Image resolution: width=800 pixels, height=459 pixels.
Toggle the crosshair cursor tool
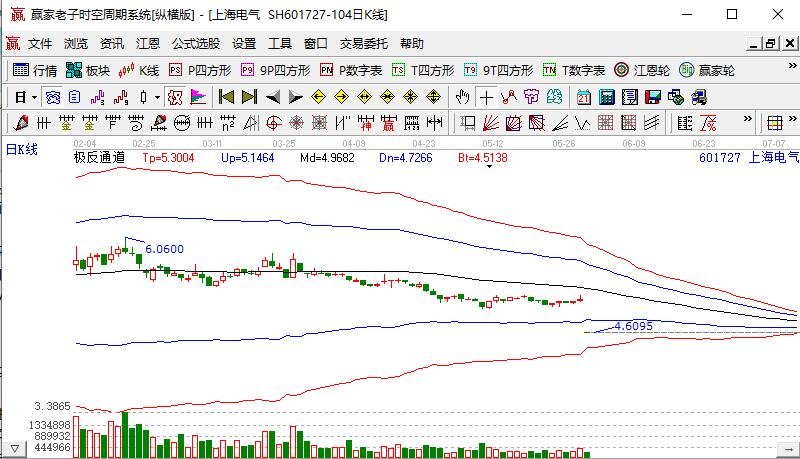[486, 97]
